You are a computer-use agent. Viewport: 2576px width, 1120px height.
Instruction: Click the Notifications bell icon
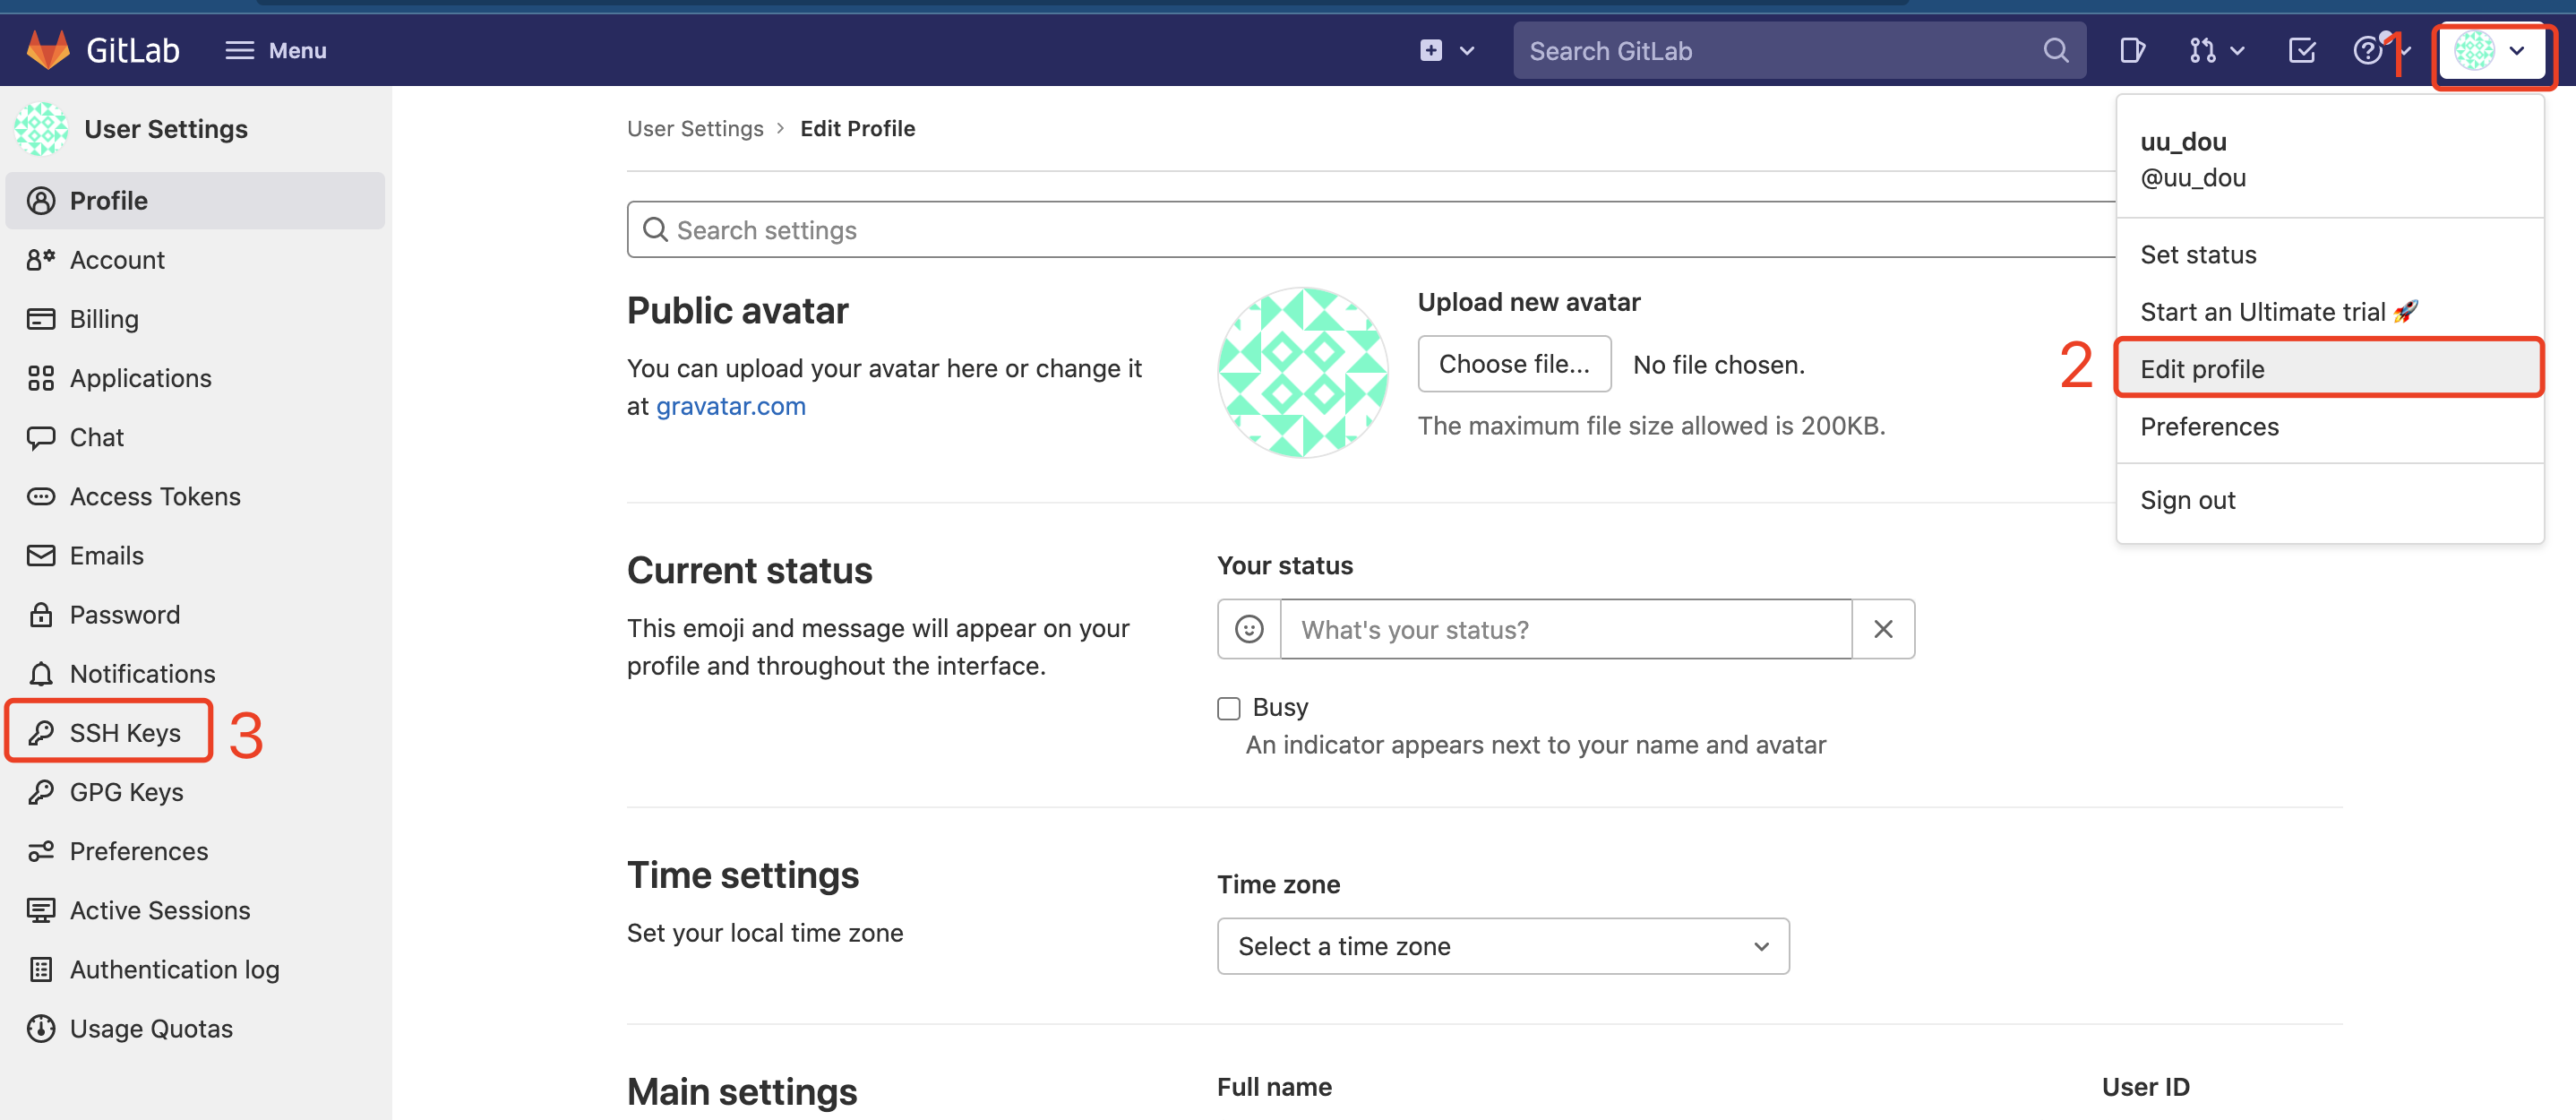41,674
